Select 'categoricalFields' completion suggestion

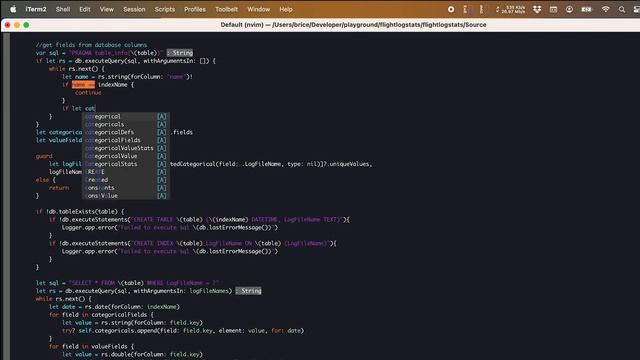(126, 140)
